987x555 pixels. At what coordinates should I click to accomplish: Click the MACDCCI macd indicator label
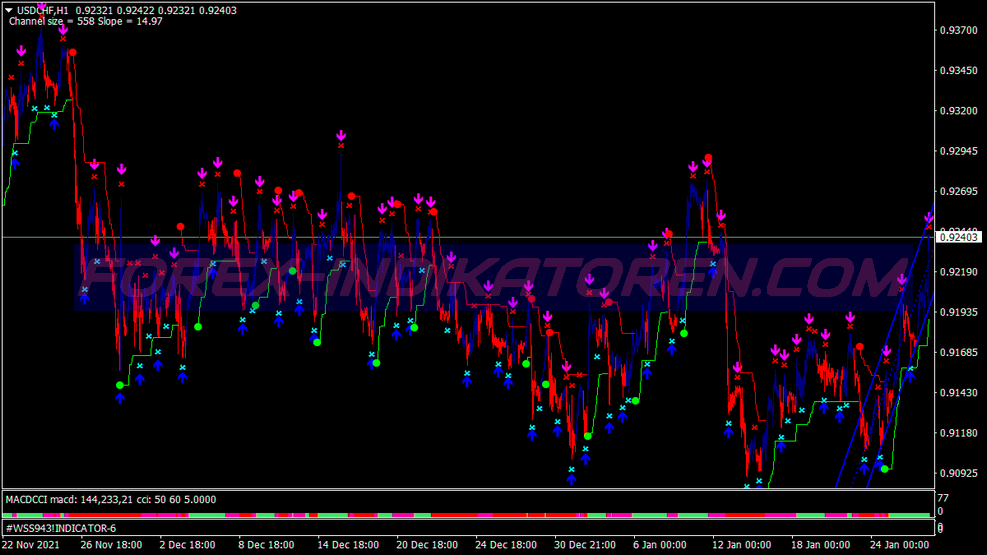click(111, 500)
